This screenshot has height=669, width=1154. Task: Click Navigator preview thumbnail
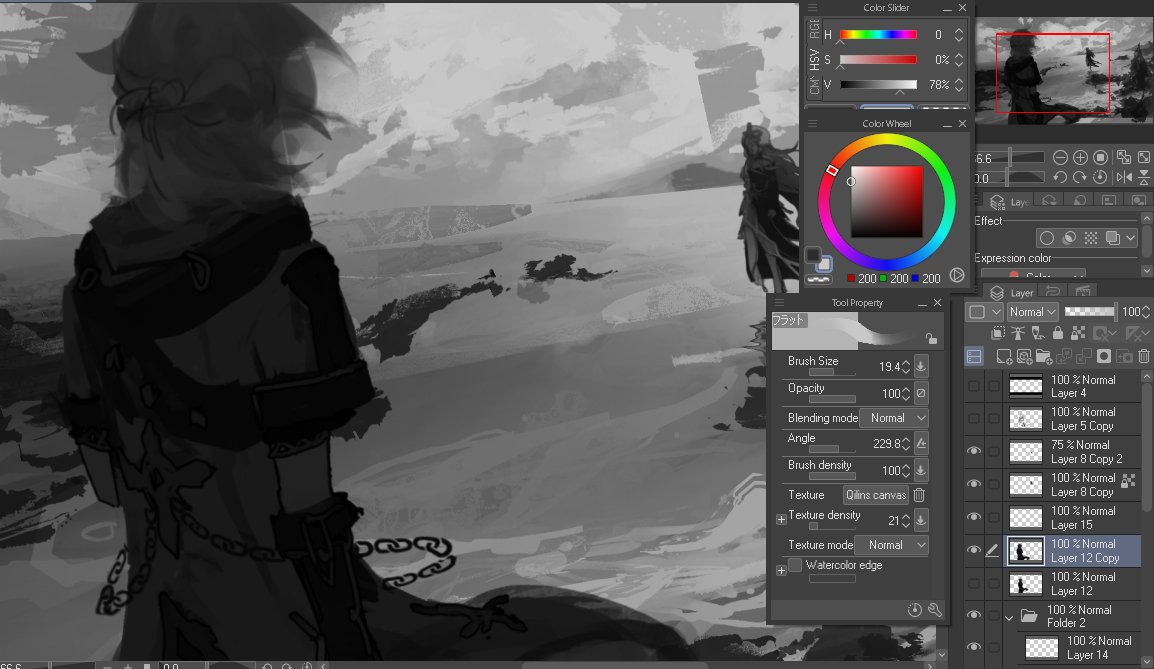[x=1064, y=69]
